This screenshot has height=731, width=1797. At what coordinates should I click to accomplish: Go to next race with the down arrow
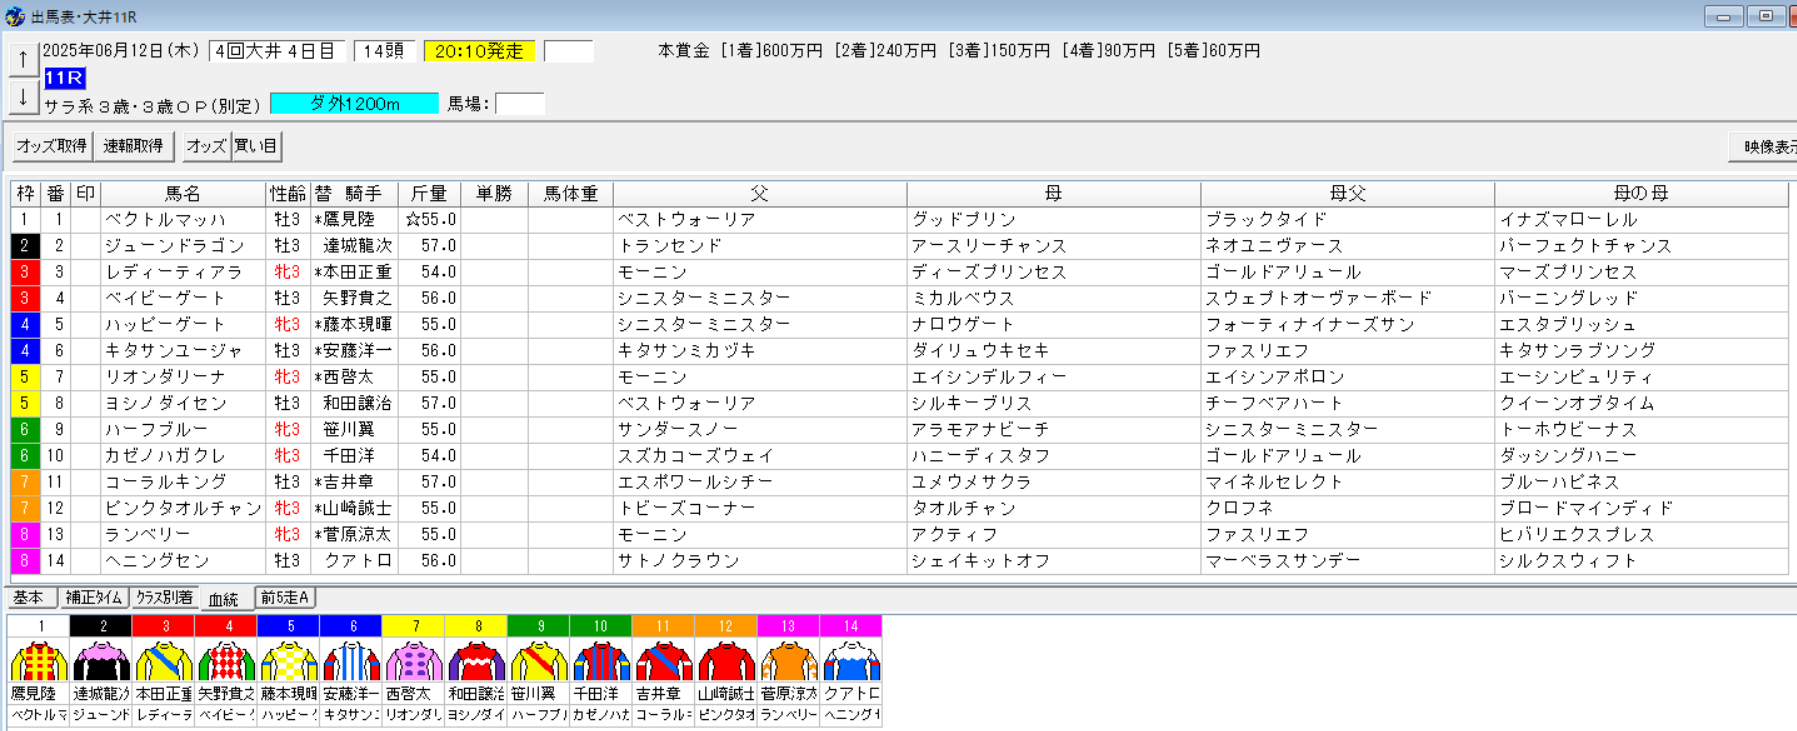click(23, 98)
